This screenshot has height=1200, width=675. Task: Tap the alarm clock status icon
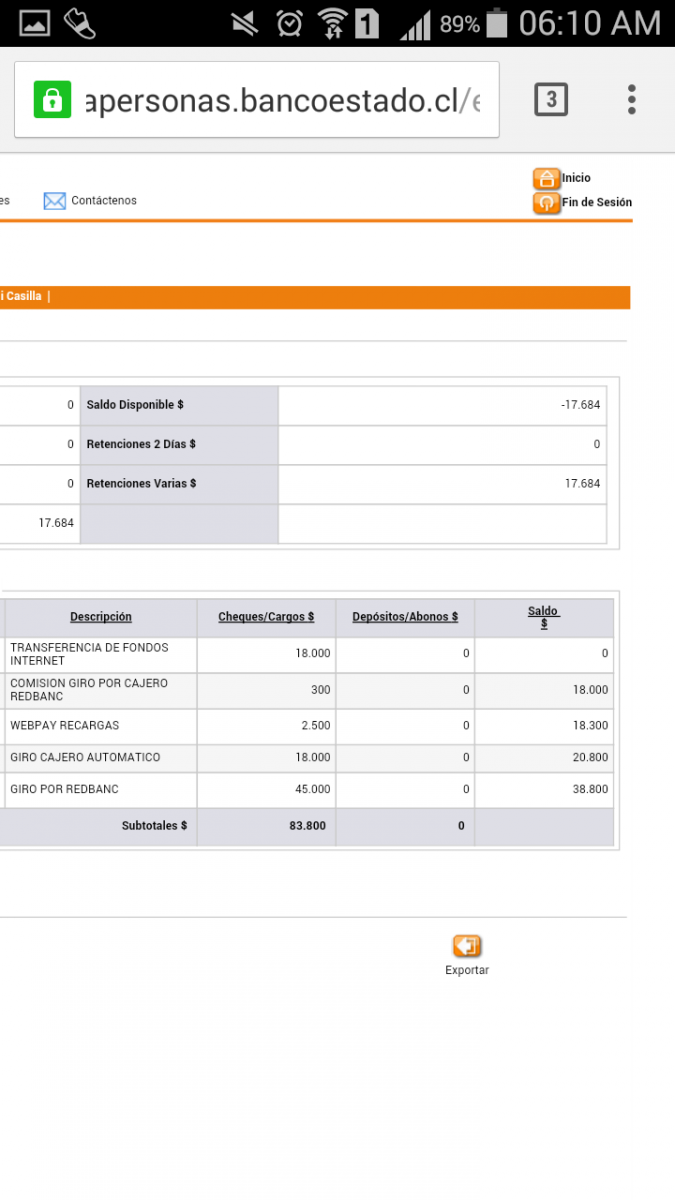point(290,23)
